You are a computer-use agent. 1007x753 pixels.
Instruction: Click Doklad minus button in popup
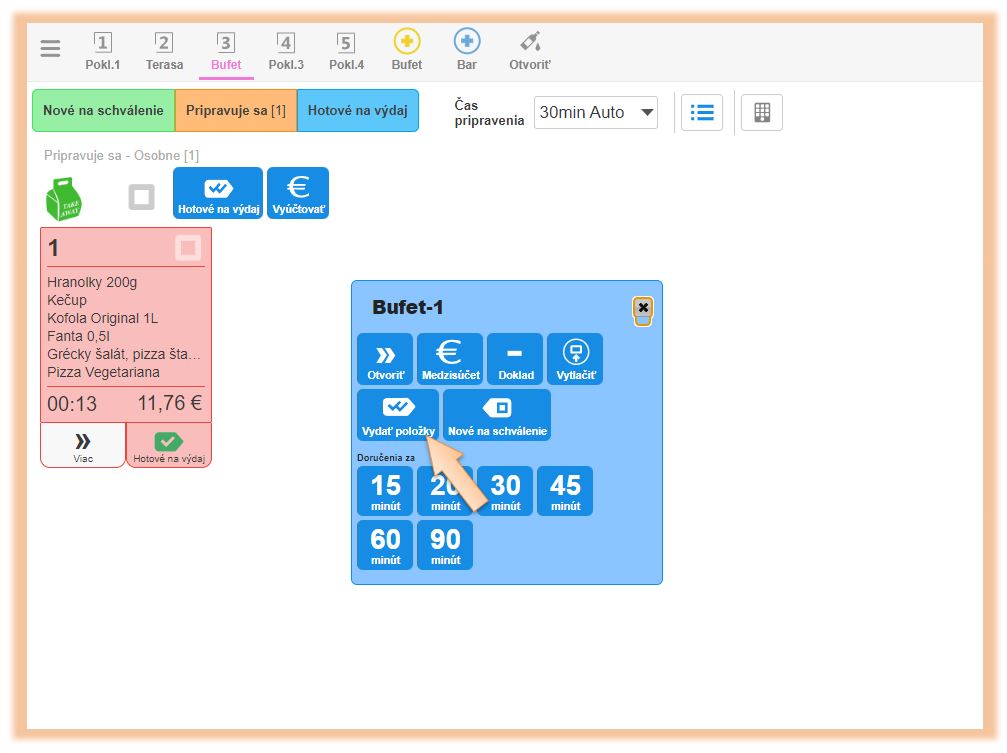coord(515,359)
